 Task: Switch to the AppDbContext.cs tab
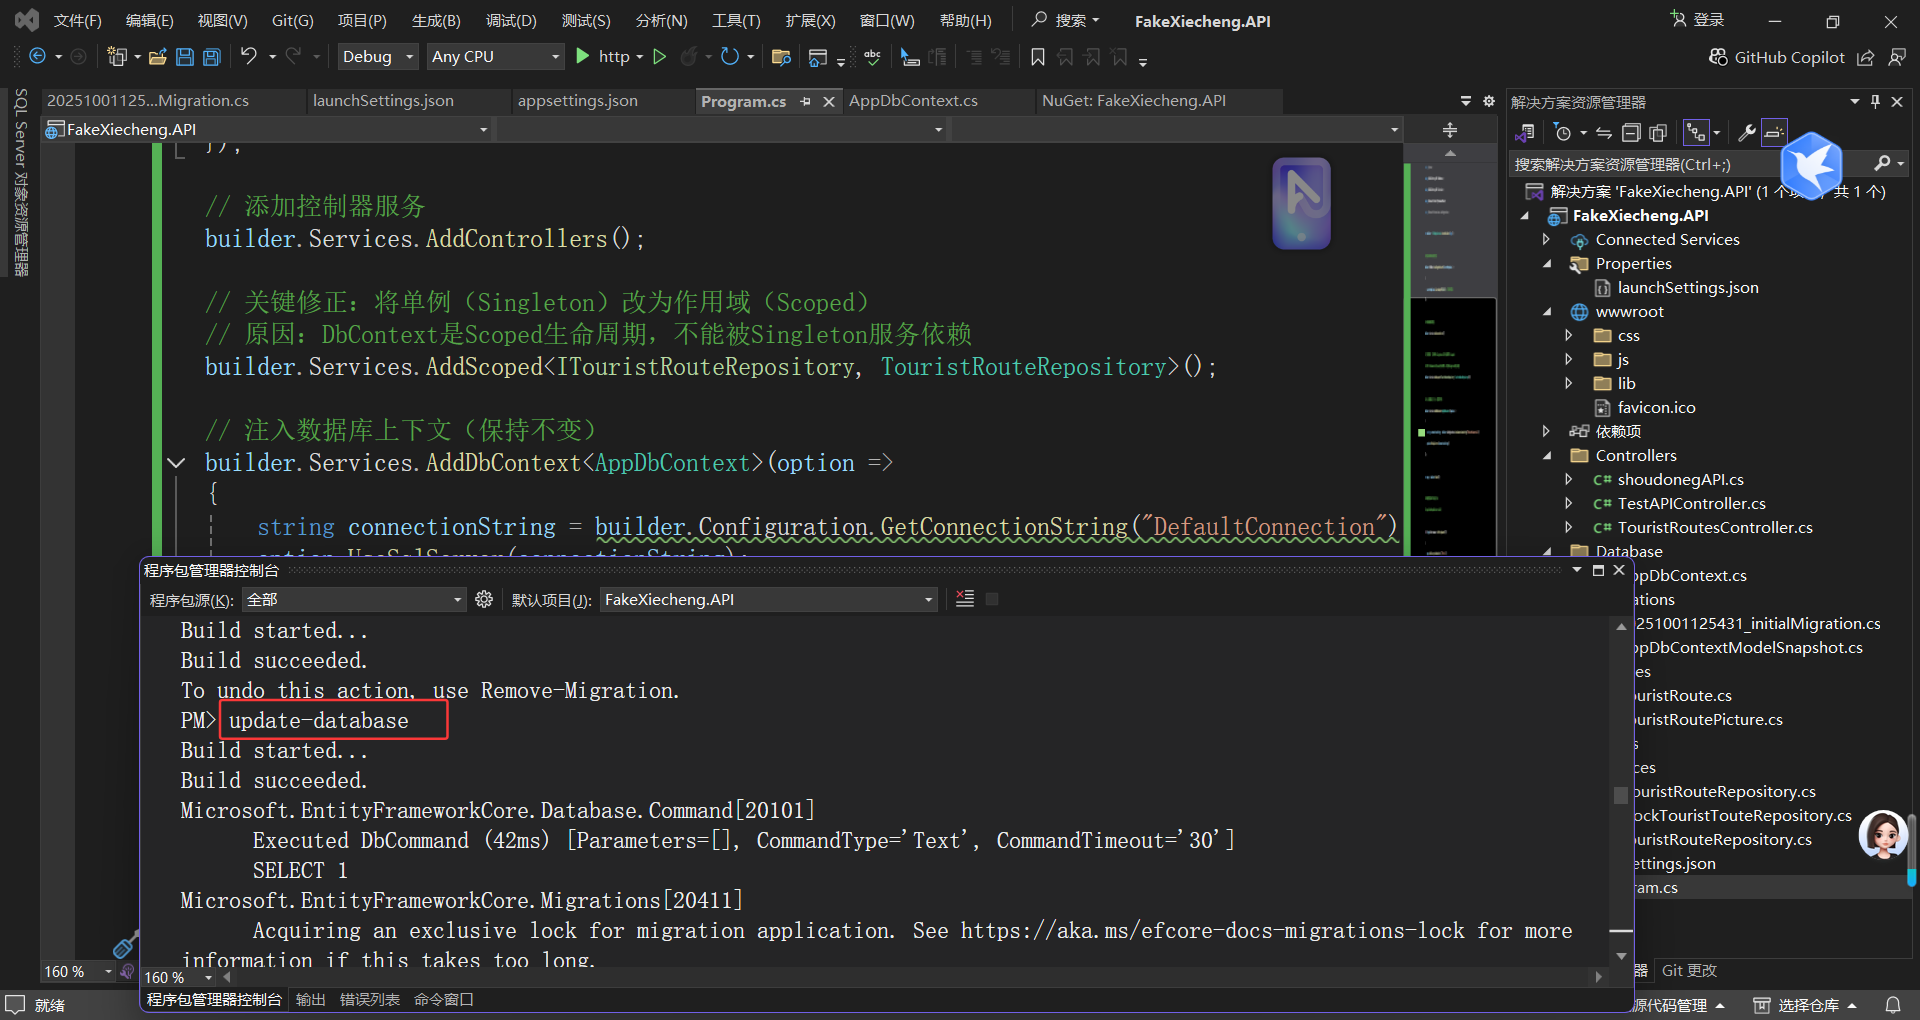[913, 101]
